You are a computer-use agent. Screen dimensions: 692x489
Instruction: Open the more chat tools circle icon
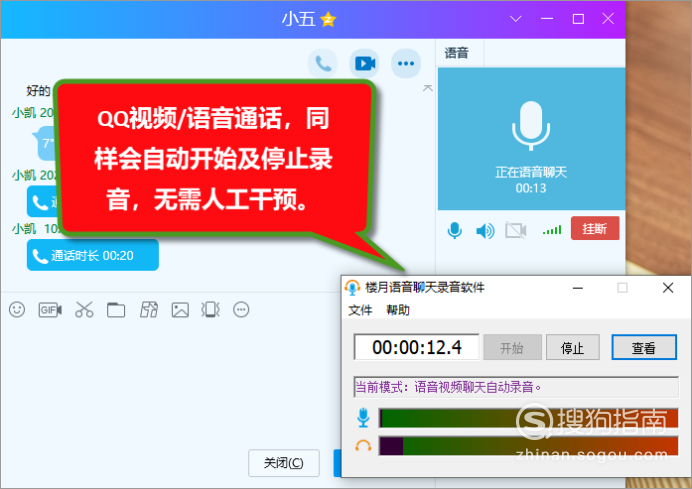[x=241, y=310]
